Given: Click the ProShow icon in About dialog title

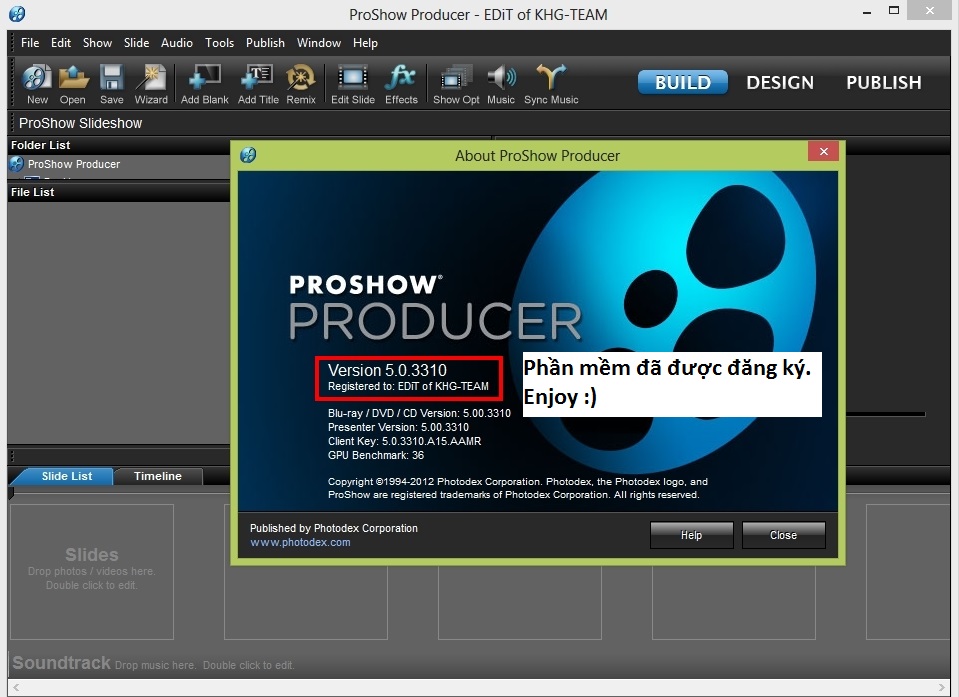Looking at the screenshot, I should 248,155.
